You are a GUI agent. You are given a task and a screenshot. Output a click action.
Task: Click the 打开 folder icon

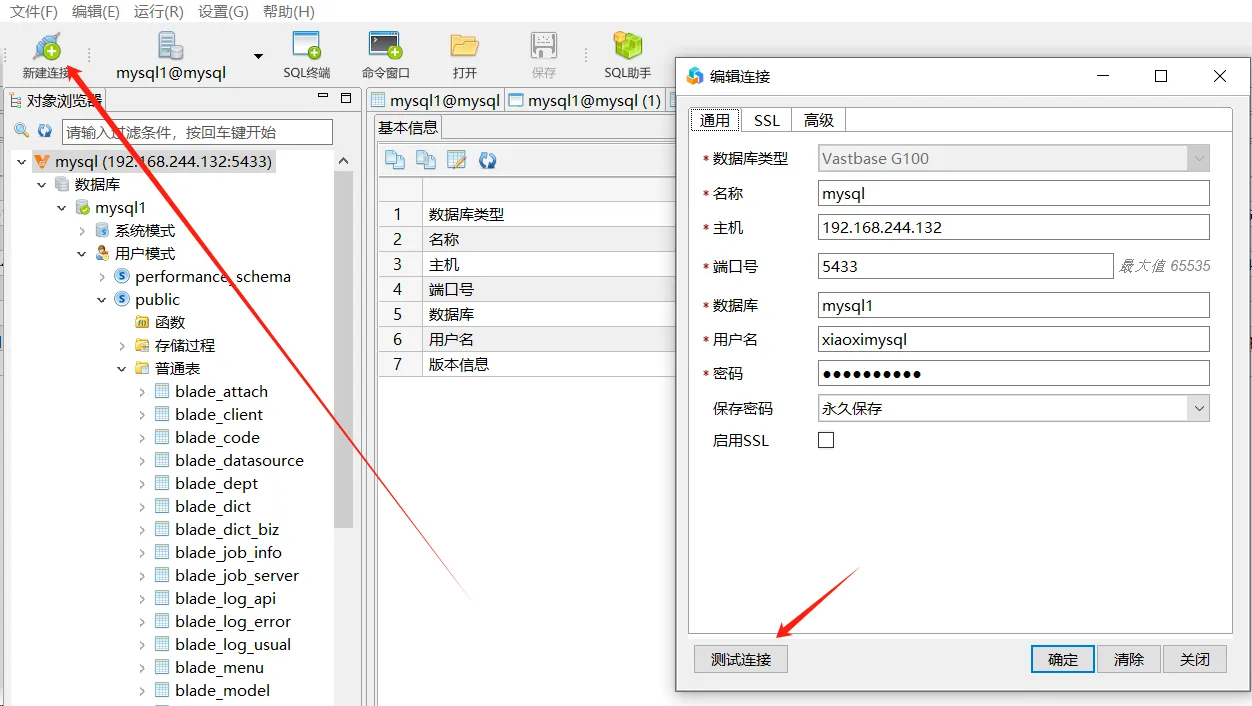(464, 48)
